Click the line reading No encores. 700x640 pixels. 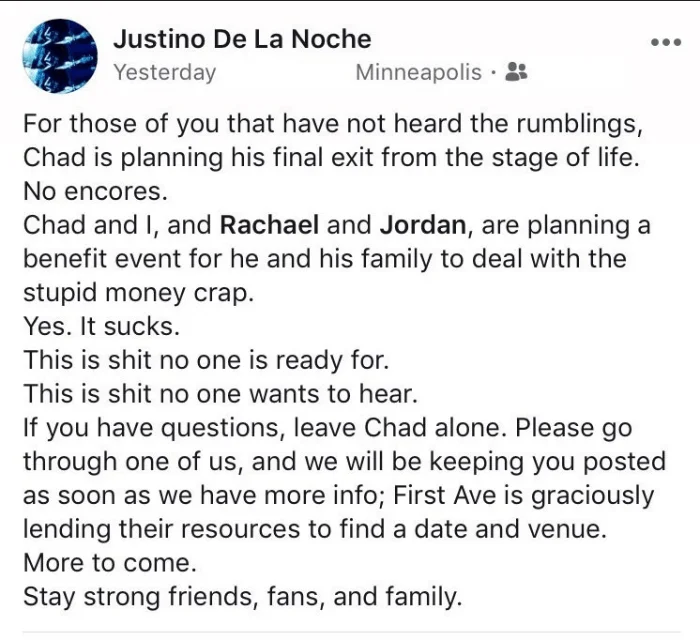click(x=95, y=191)
